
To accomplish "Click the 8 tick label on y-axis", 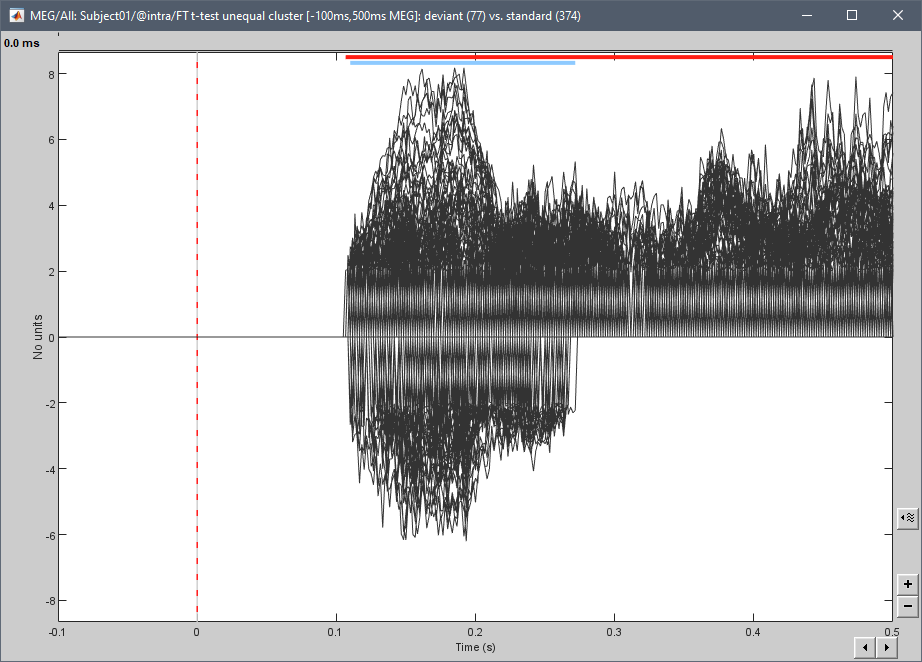I will tap(52, 75).
